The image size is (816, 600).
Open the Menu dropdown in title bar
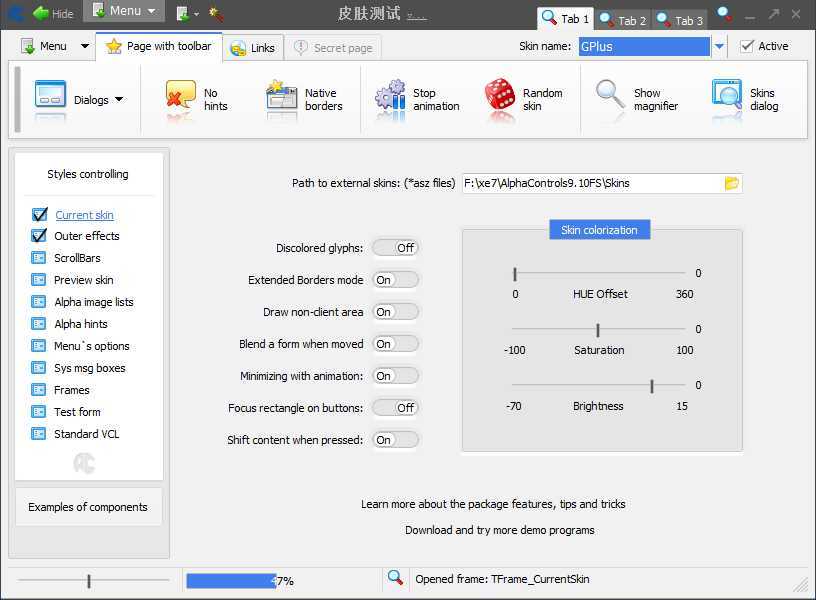pos(124,11)
